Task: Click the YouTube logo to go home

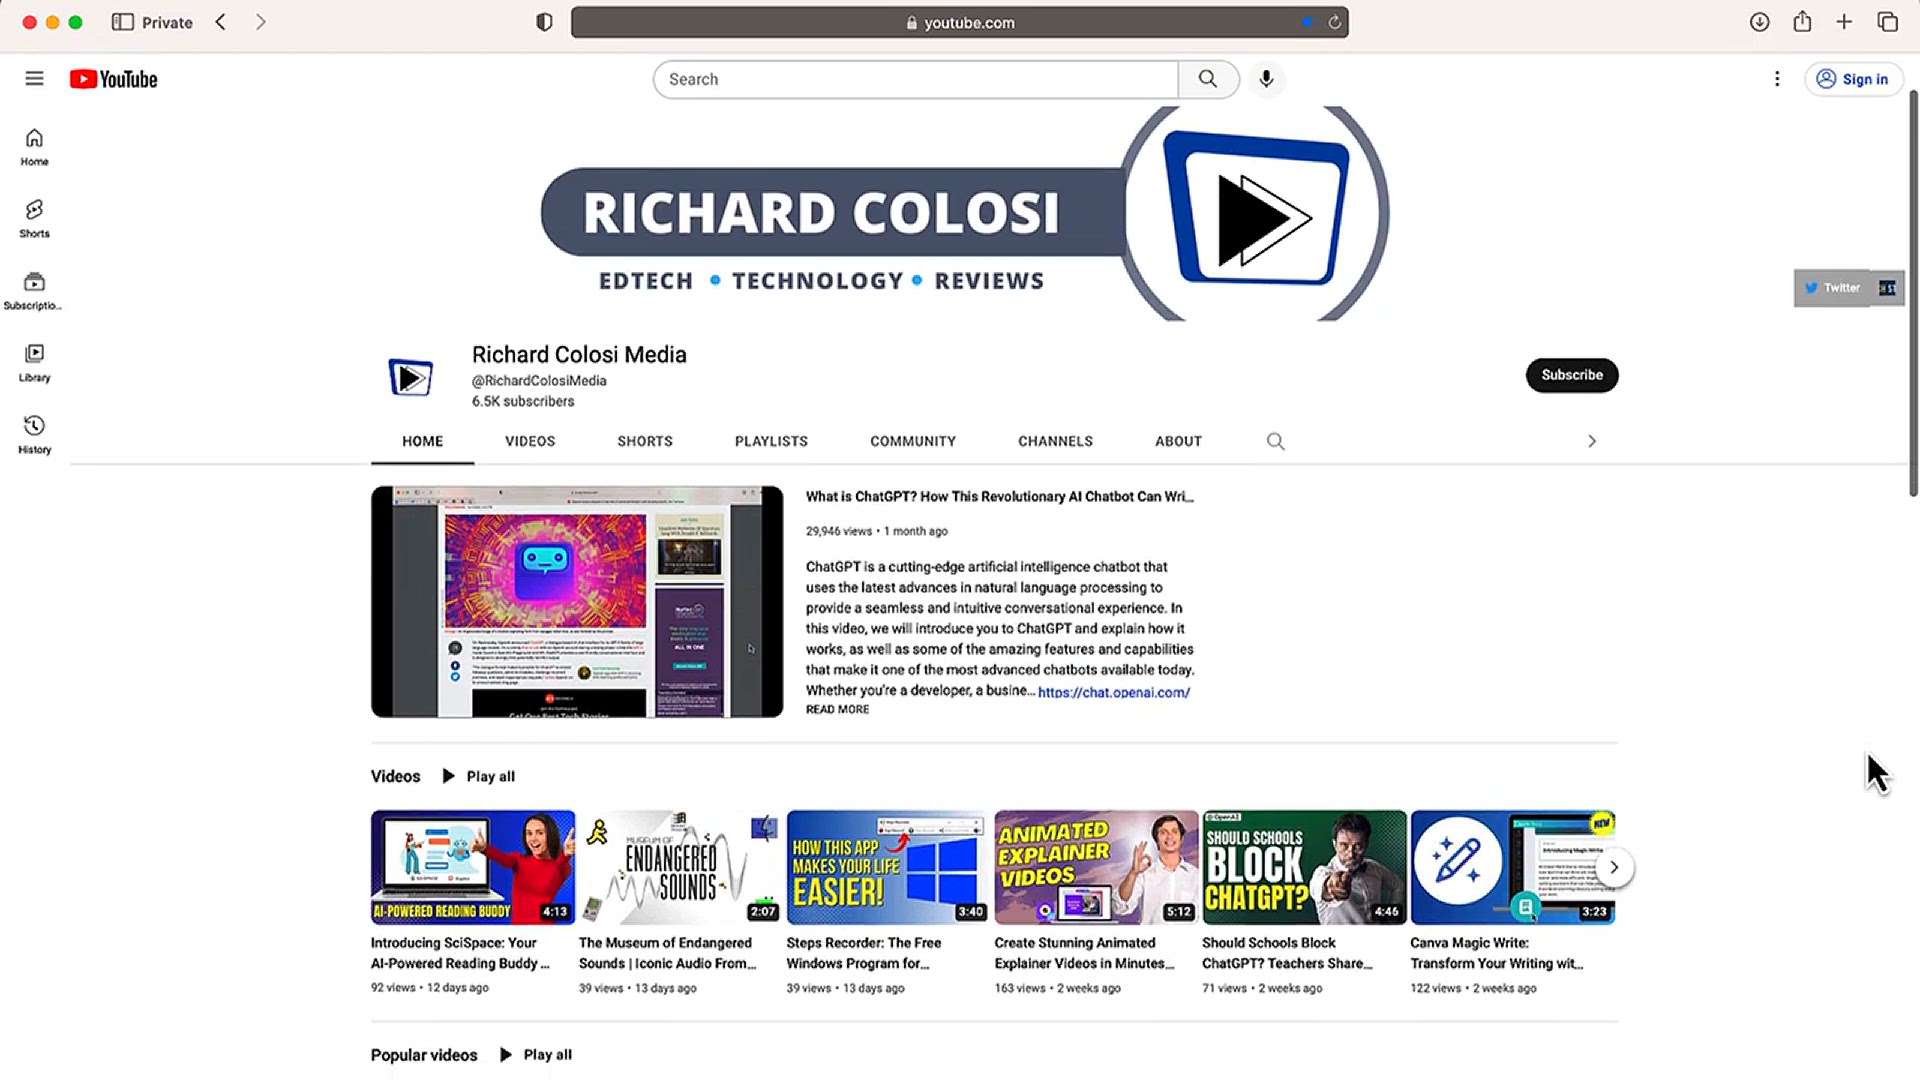Action: 112,78
